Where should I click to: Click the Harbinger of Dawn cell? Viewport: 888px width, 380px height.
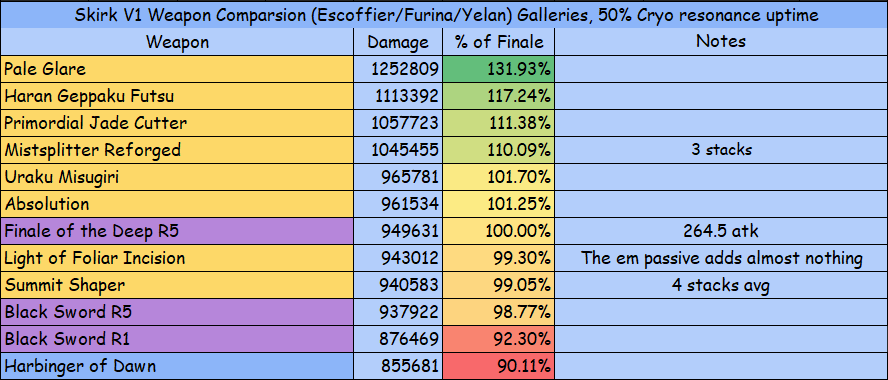point(177,366)
